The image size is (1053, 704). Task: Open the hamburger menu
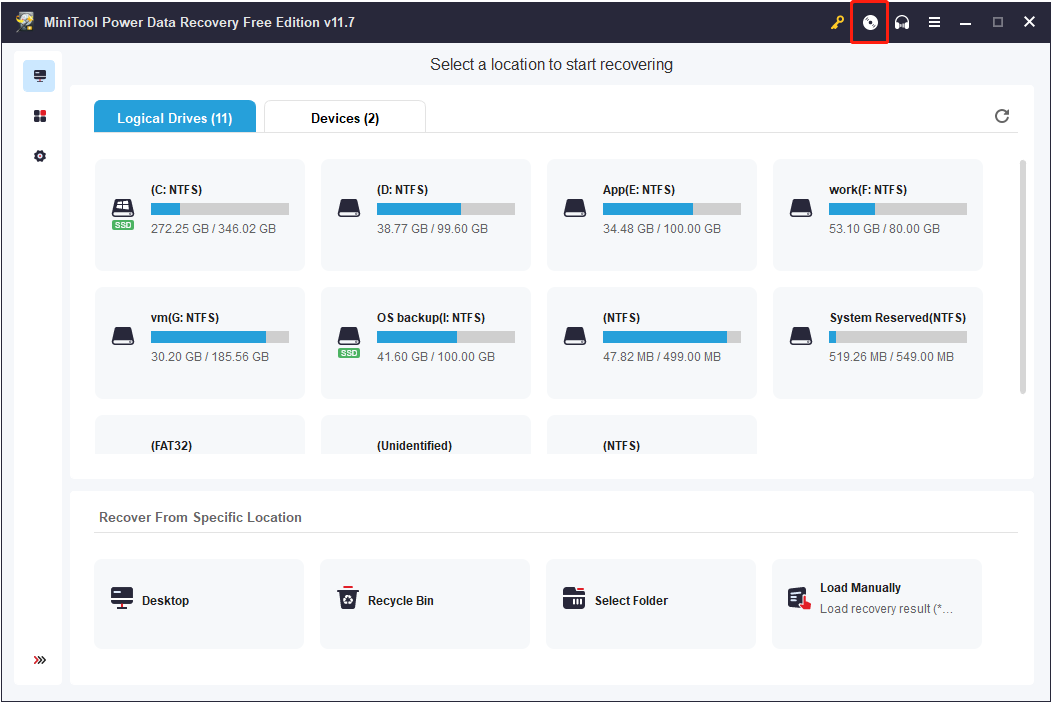(x=934, y=21)
